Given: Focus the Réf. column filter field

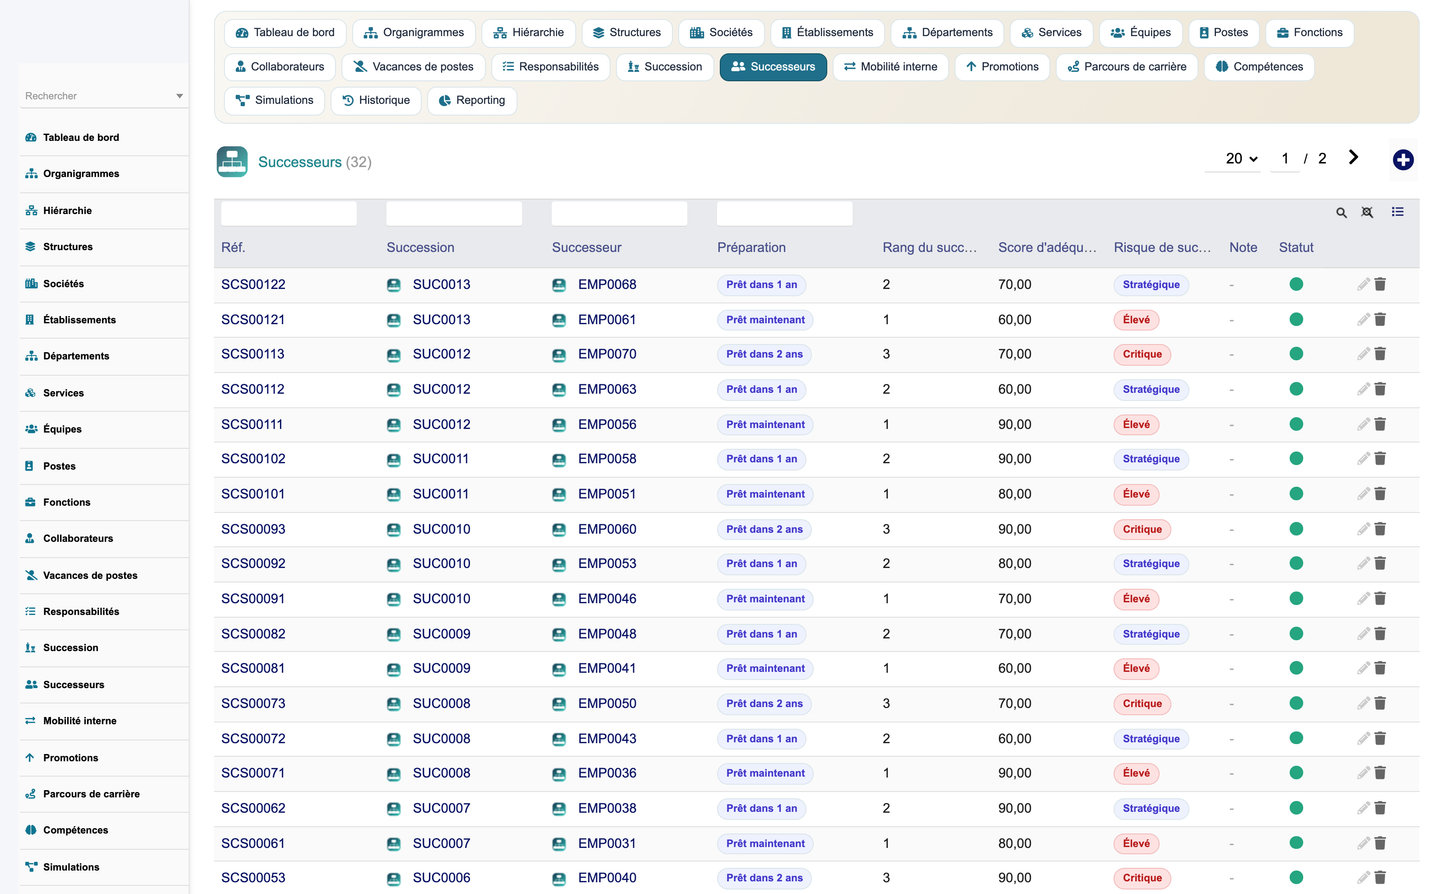Looking at the screenshot, I should pyautogui.click(x=289, y=213).
